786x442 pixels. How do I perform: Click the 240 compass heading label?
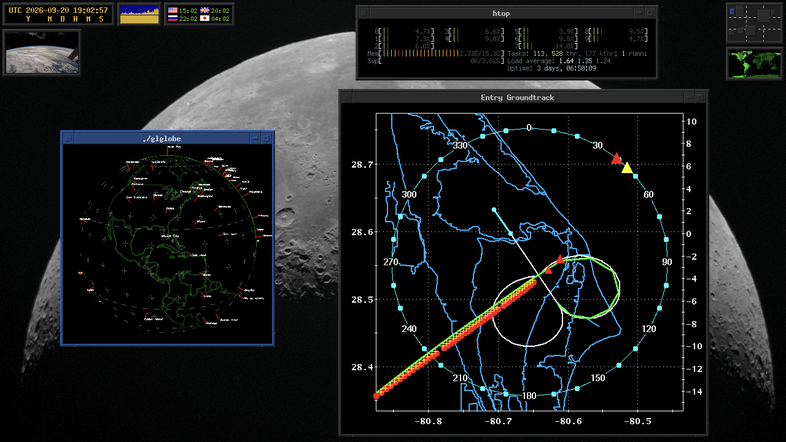409,329
